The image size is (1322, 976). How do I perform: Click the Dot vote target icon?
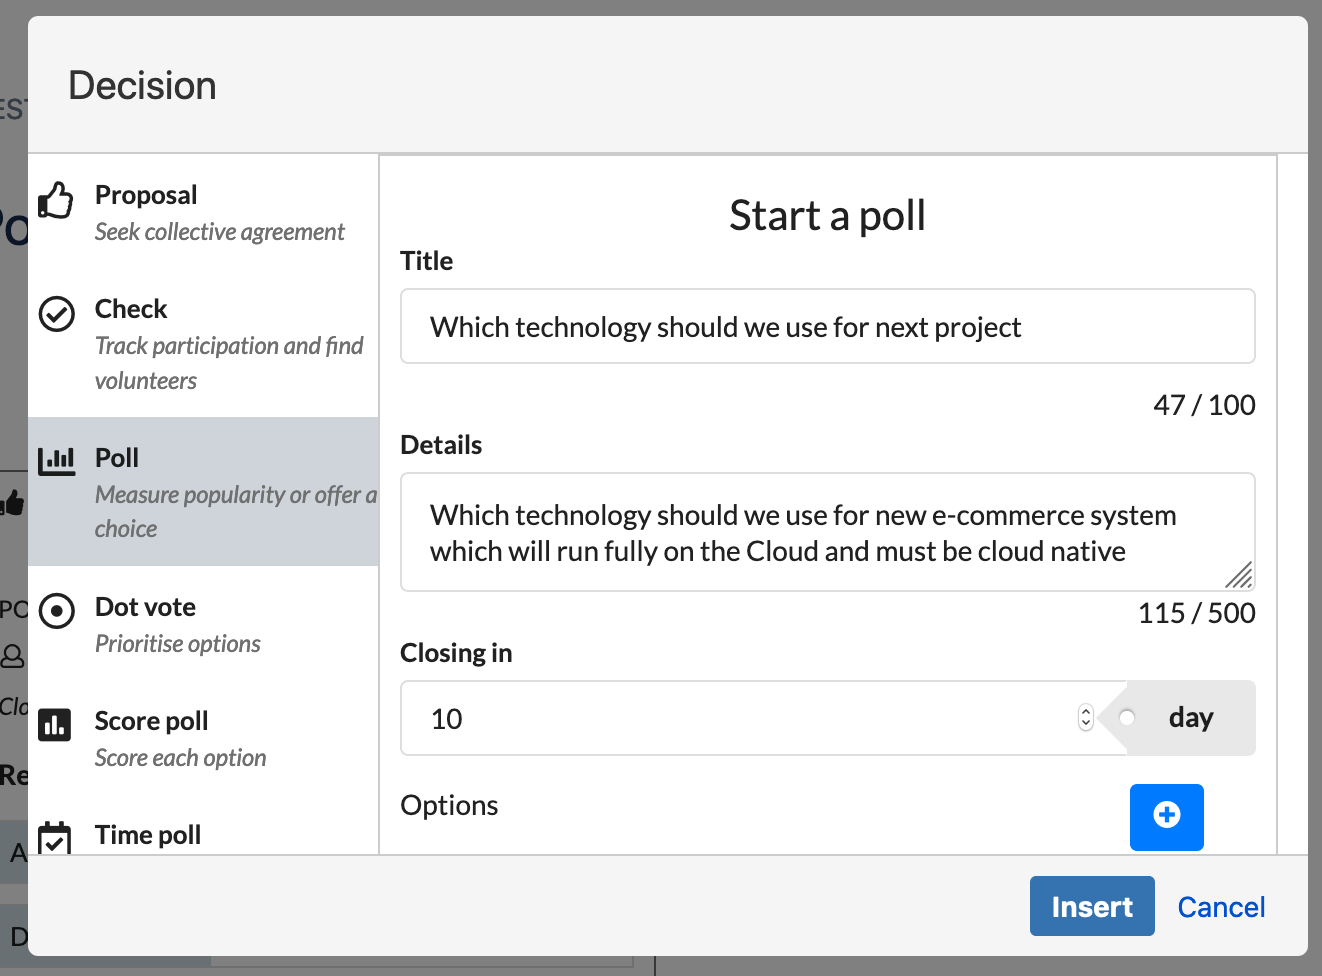[56, 610]
